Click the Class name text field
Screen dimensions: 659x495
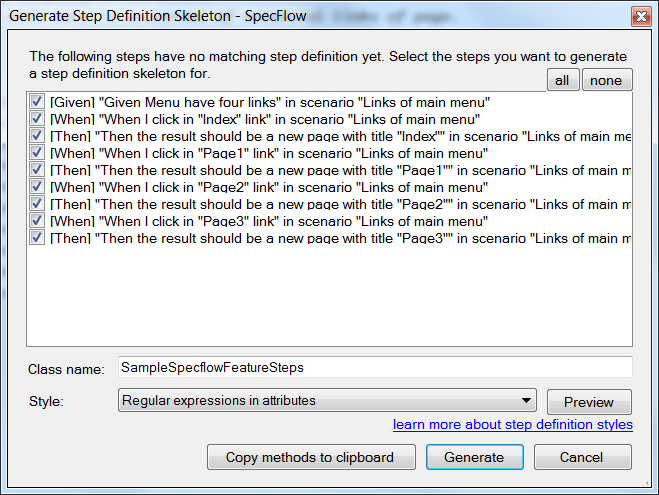coord(374,368)
